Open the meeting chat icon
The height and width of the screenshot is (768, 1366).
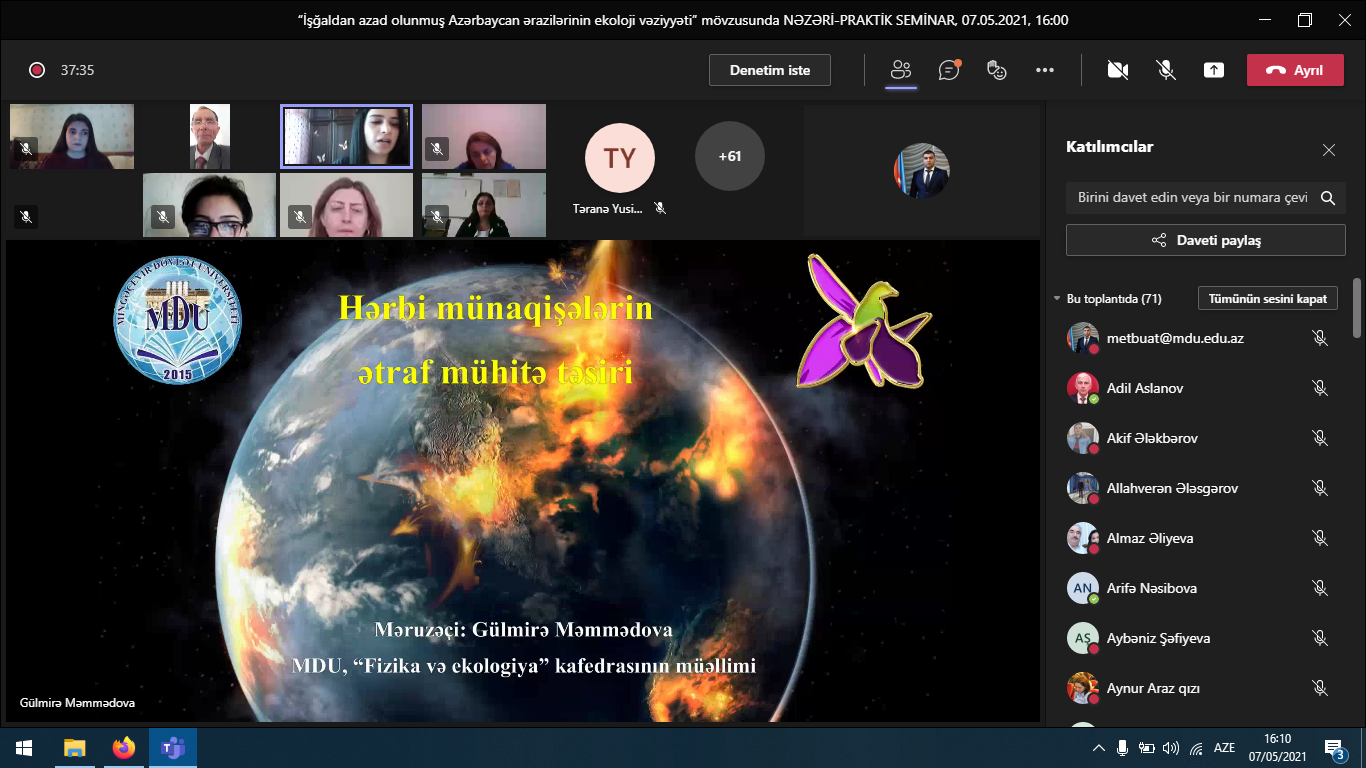click(x=948, y=70)
